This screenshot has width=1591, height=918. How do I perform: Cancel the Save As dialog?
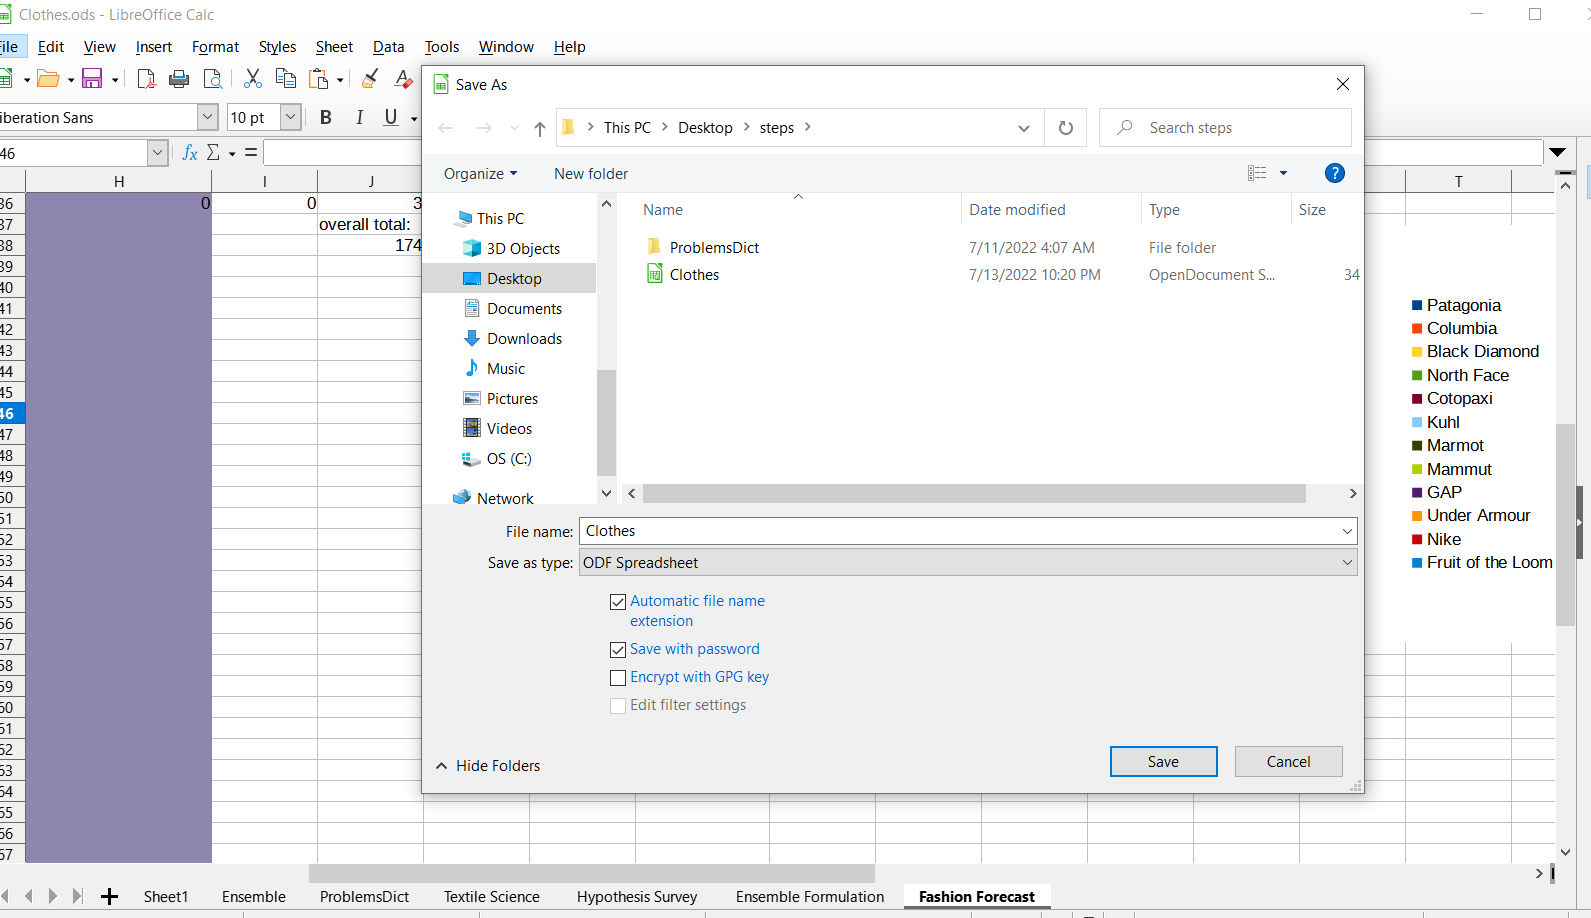pyautogui.click(x=1288, y=762)
